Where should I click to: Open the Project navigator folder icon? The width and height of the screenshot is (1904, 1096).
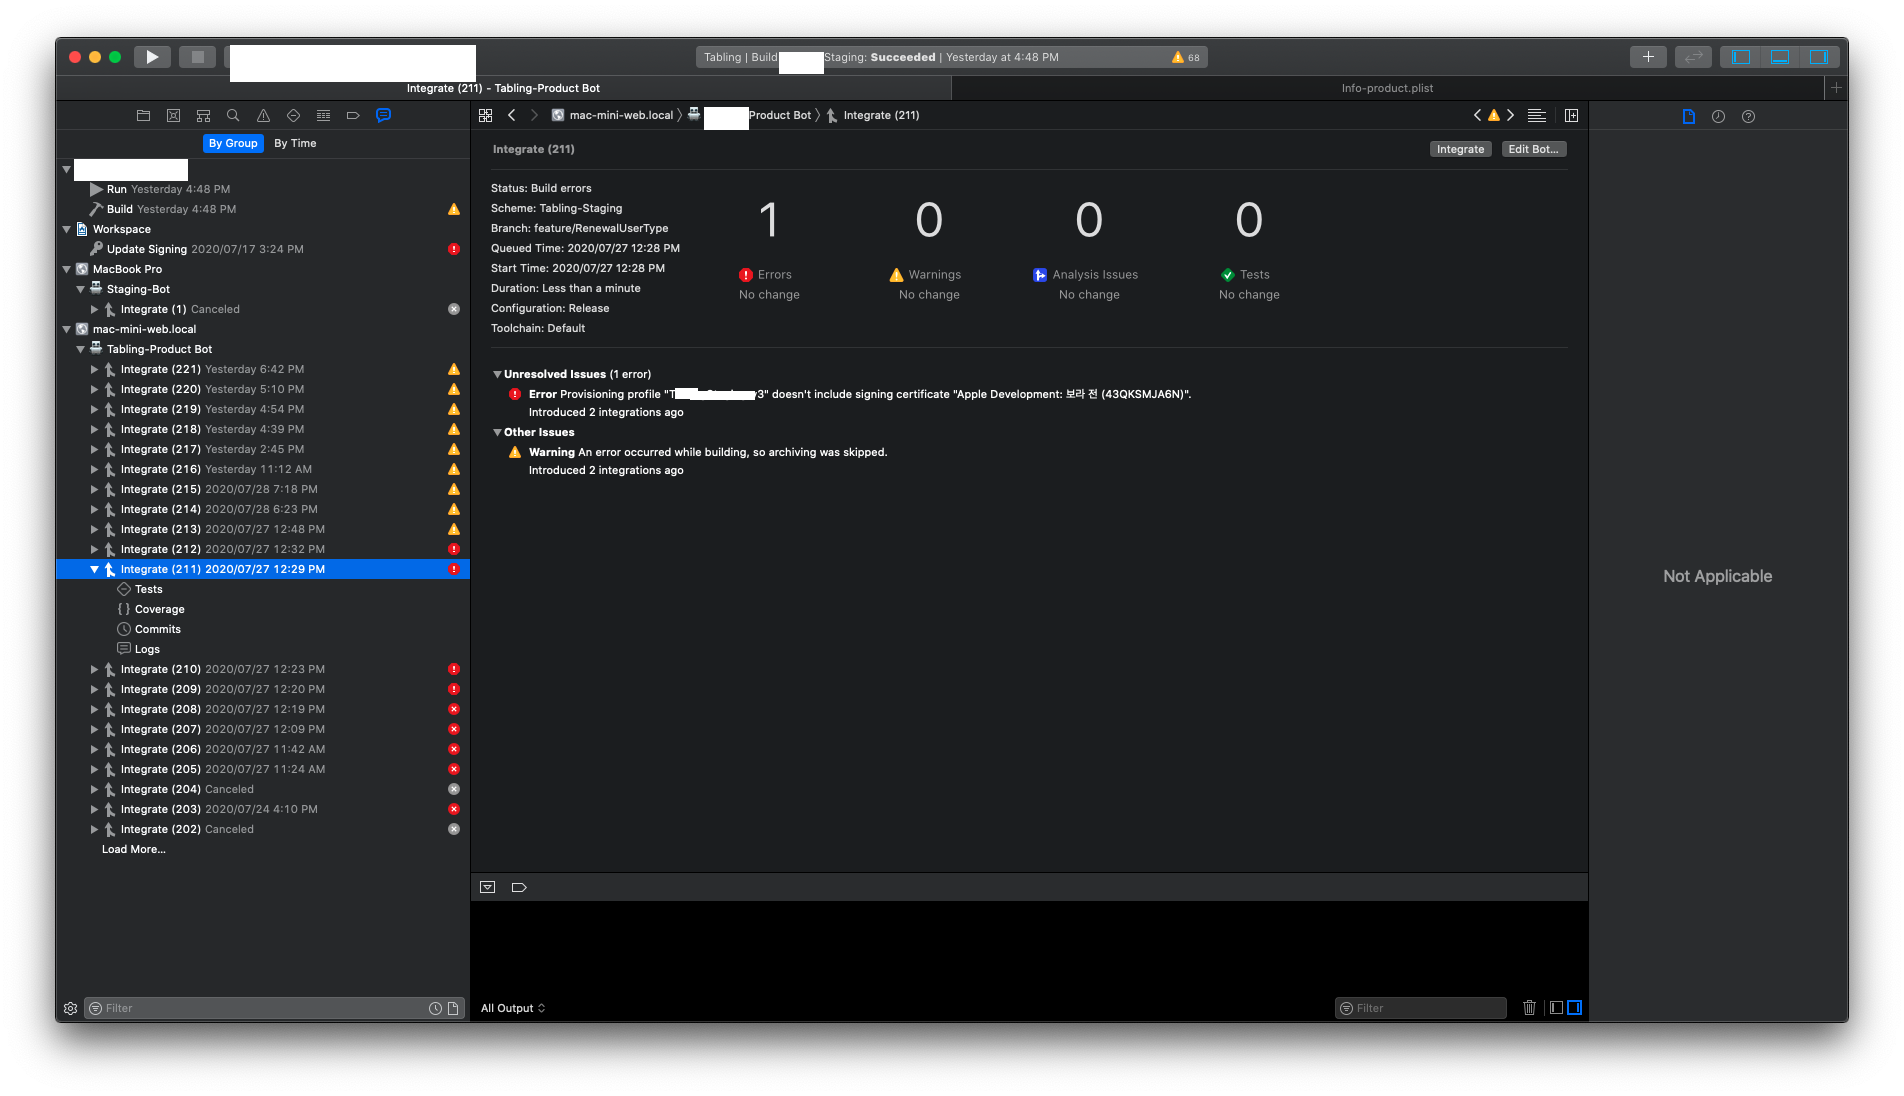click(x=143, y=116)
